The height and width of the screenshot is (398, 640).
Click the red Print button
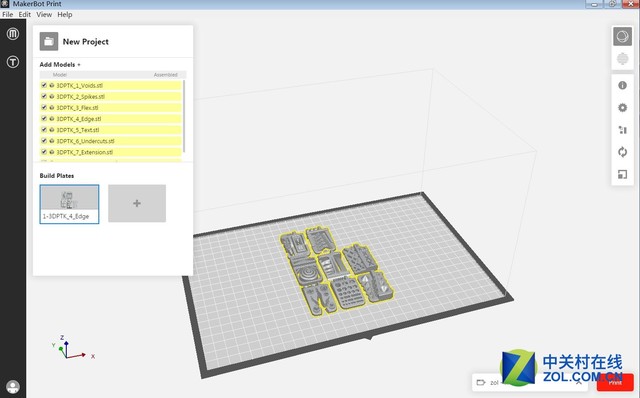(615, 382)
